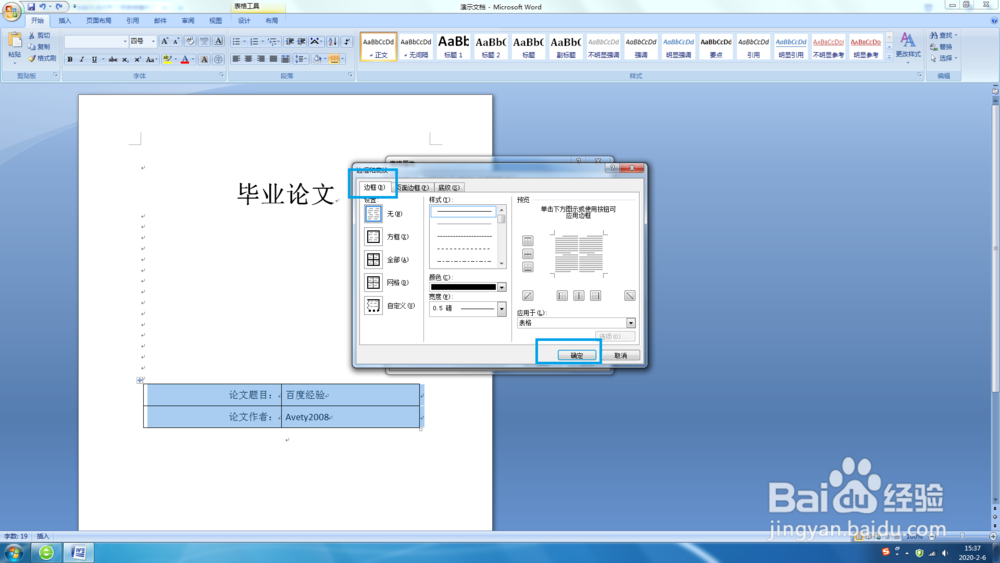The height and width of the screenshot is (563, 1000).
Task: Open the References (引用) ribbon tab
Action: tap(133, 21)
